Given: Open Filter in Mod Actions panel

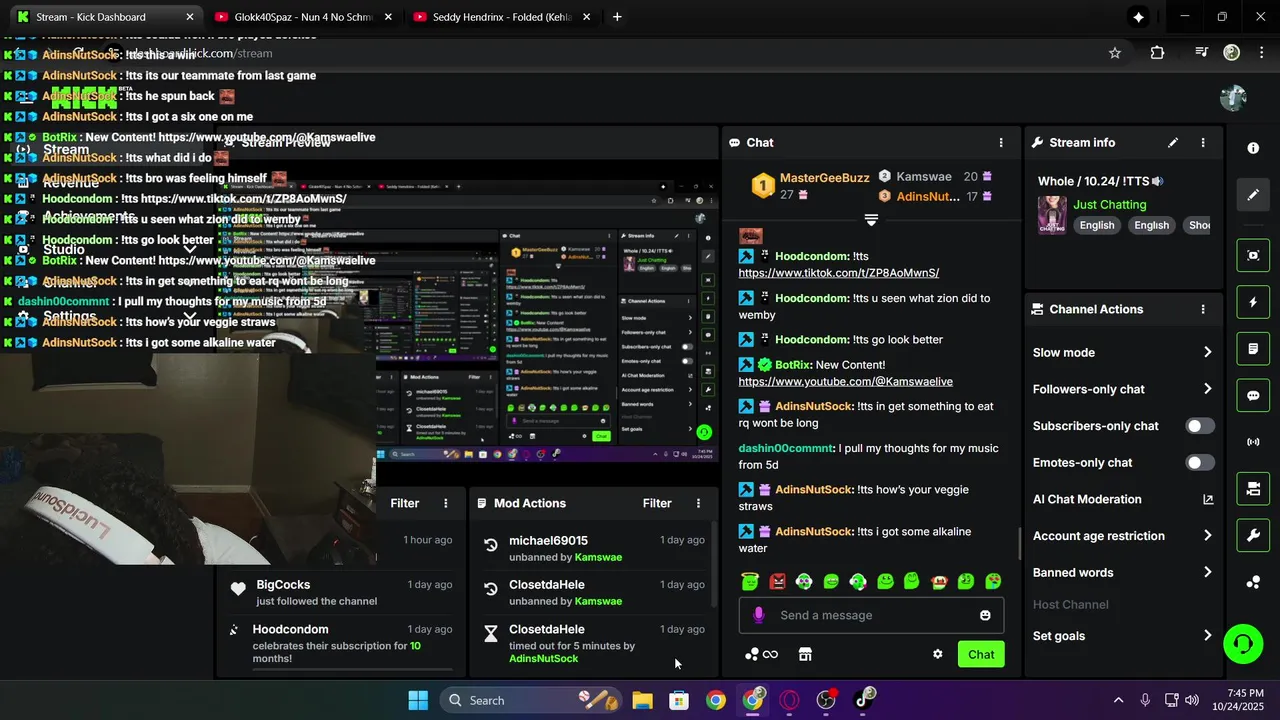Looking at the screenshot, I should (x=657, y=503).
